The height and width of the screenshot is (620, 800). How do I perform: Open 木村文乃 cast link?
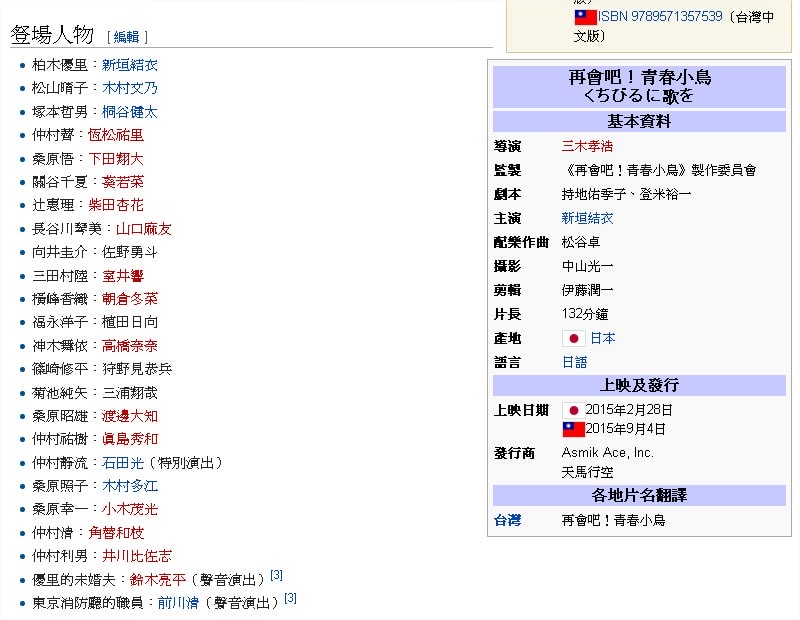[x=130, y=88]
